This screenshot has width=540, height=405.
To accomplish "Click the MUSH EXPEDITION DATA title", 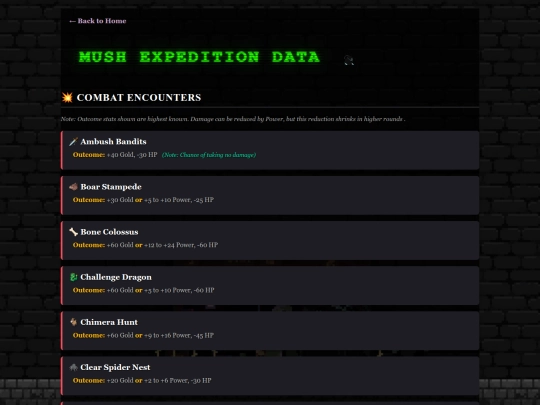I will coord(199,57).
